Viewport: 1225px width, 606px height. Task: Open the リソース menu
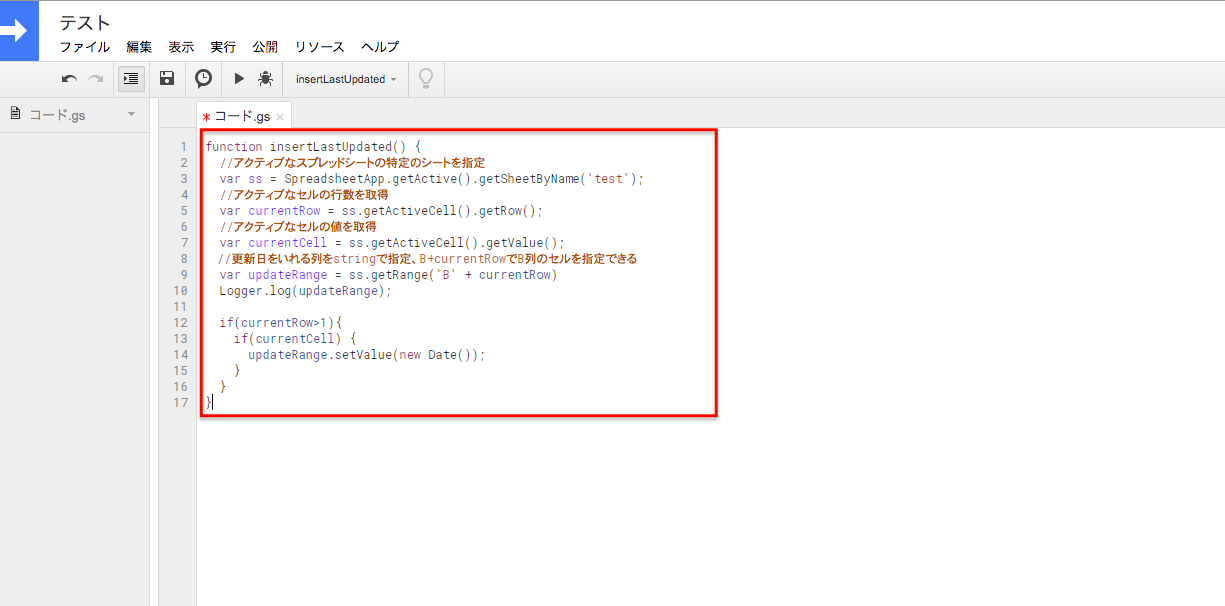[x=319, y=47]
